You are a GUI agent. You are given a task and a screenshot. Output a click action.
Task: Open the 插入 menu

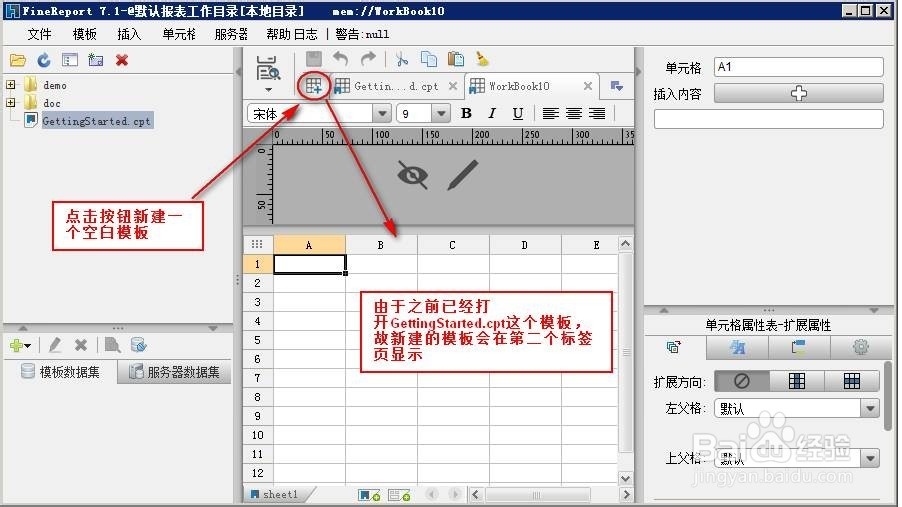(x=129, y=35)
